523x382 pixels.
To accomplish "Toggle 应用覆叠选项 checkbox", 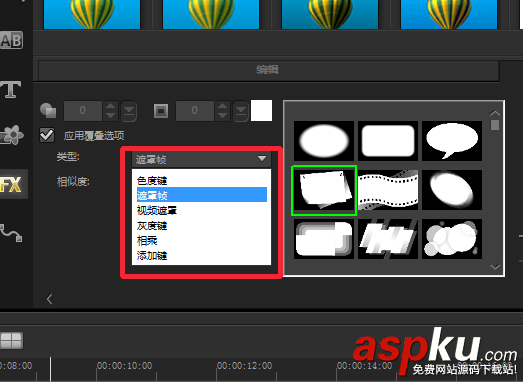I will [x=47, y=135].
